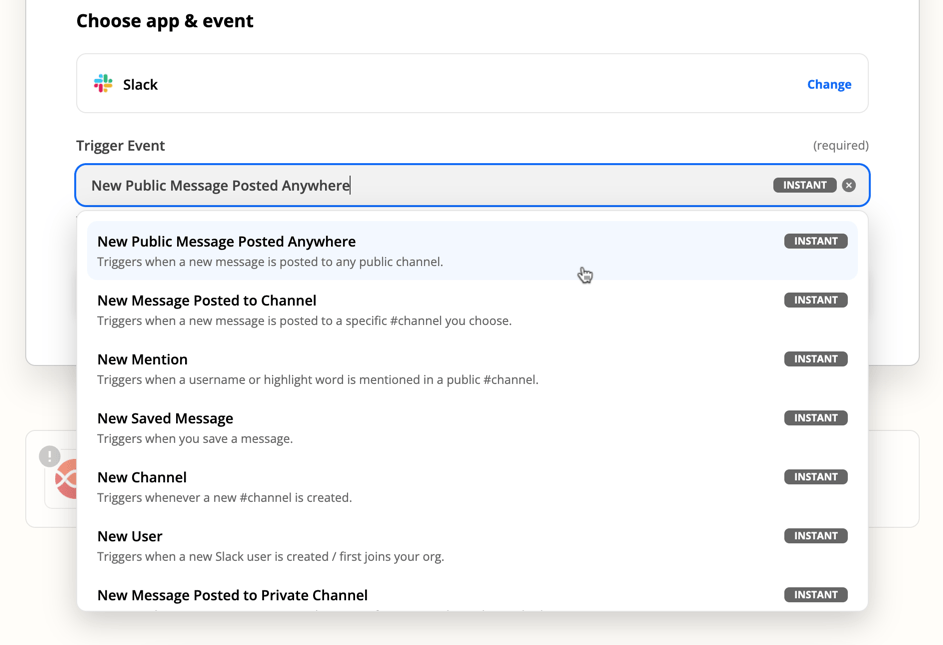The height and width of the screenshot is (645, 943).
Task: Click the INSTANT badge inside the Trigger Event field
Action: (x=805, y=185)
